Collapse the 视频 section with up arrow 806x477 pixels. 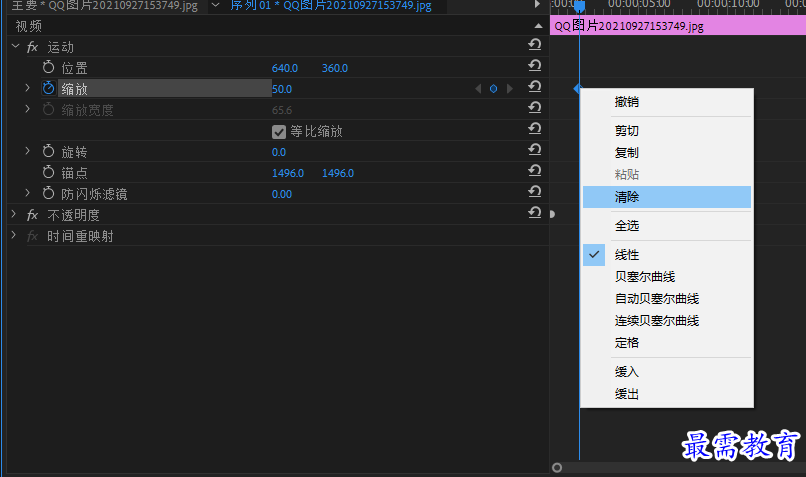[x=538, y=26]
